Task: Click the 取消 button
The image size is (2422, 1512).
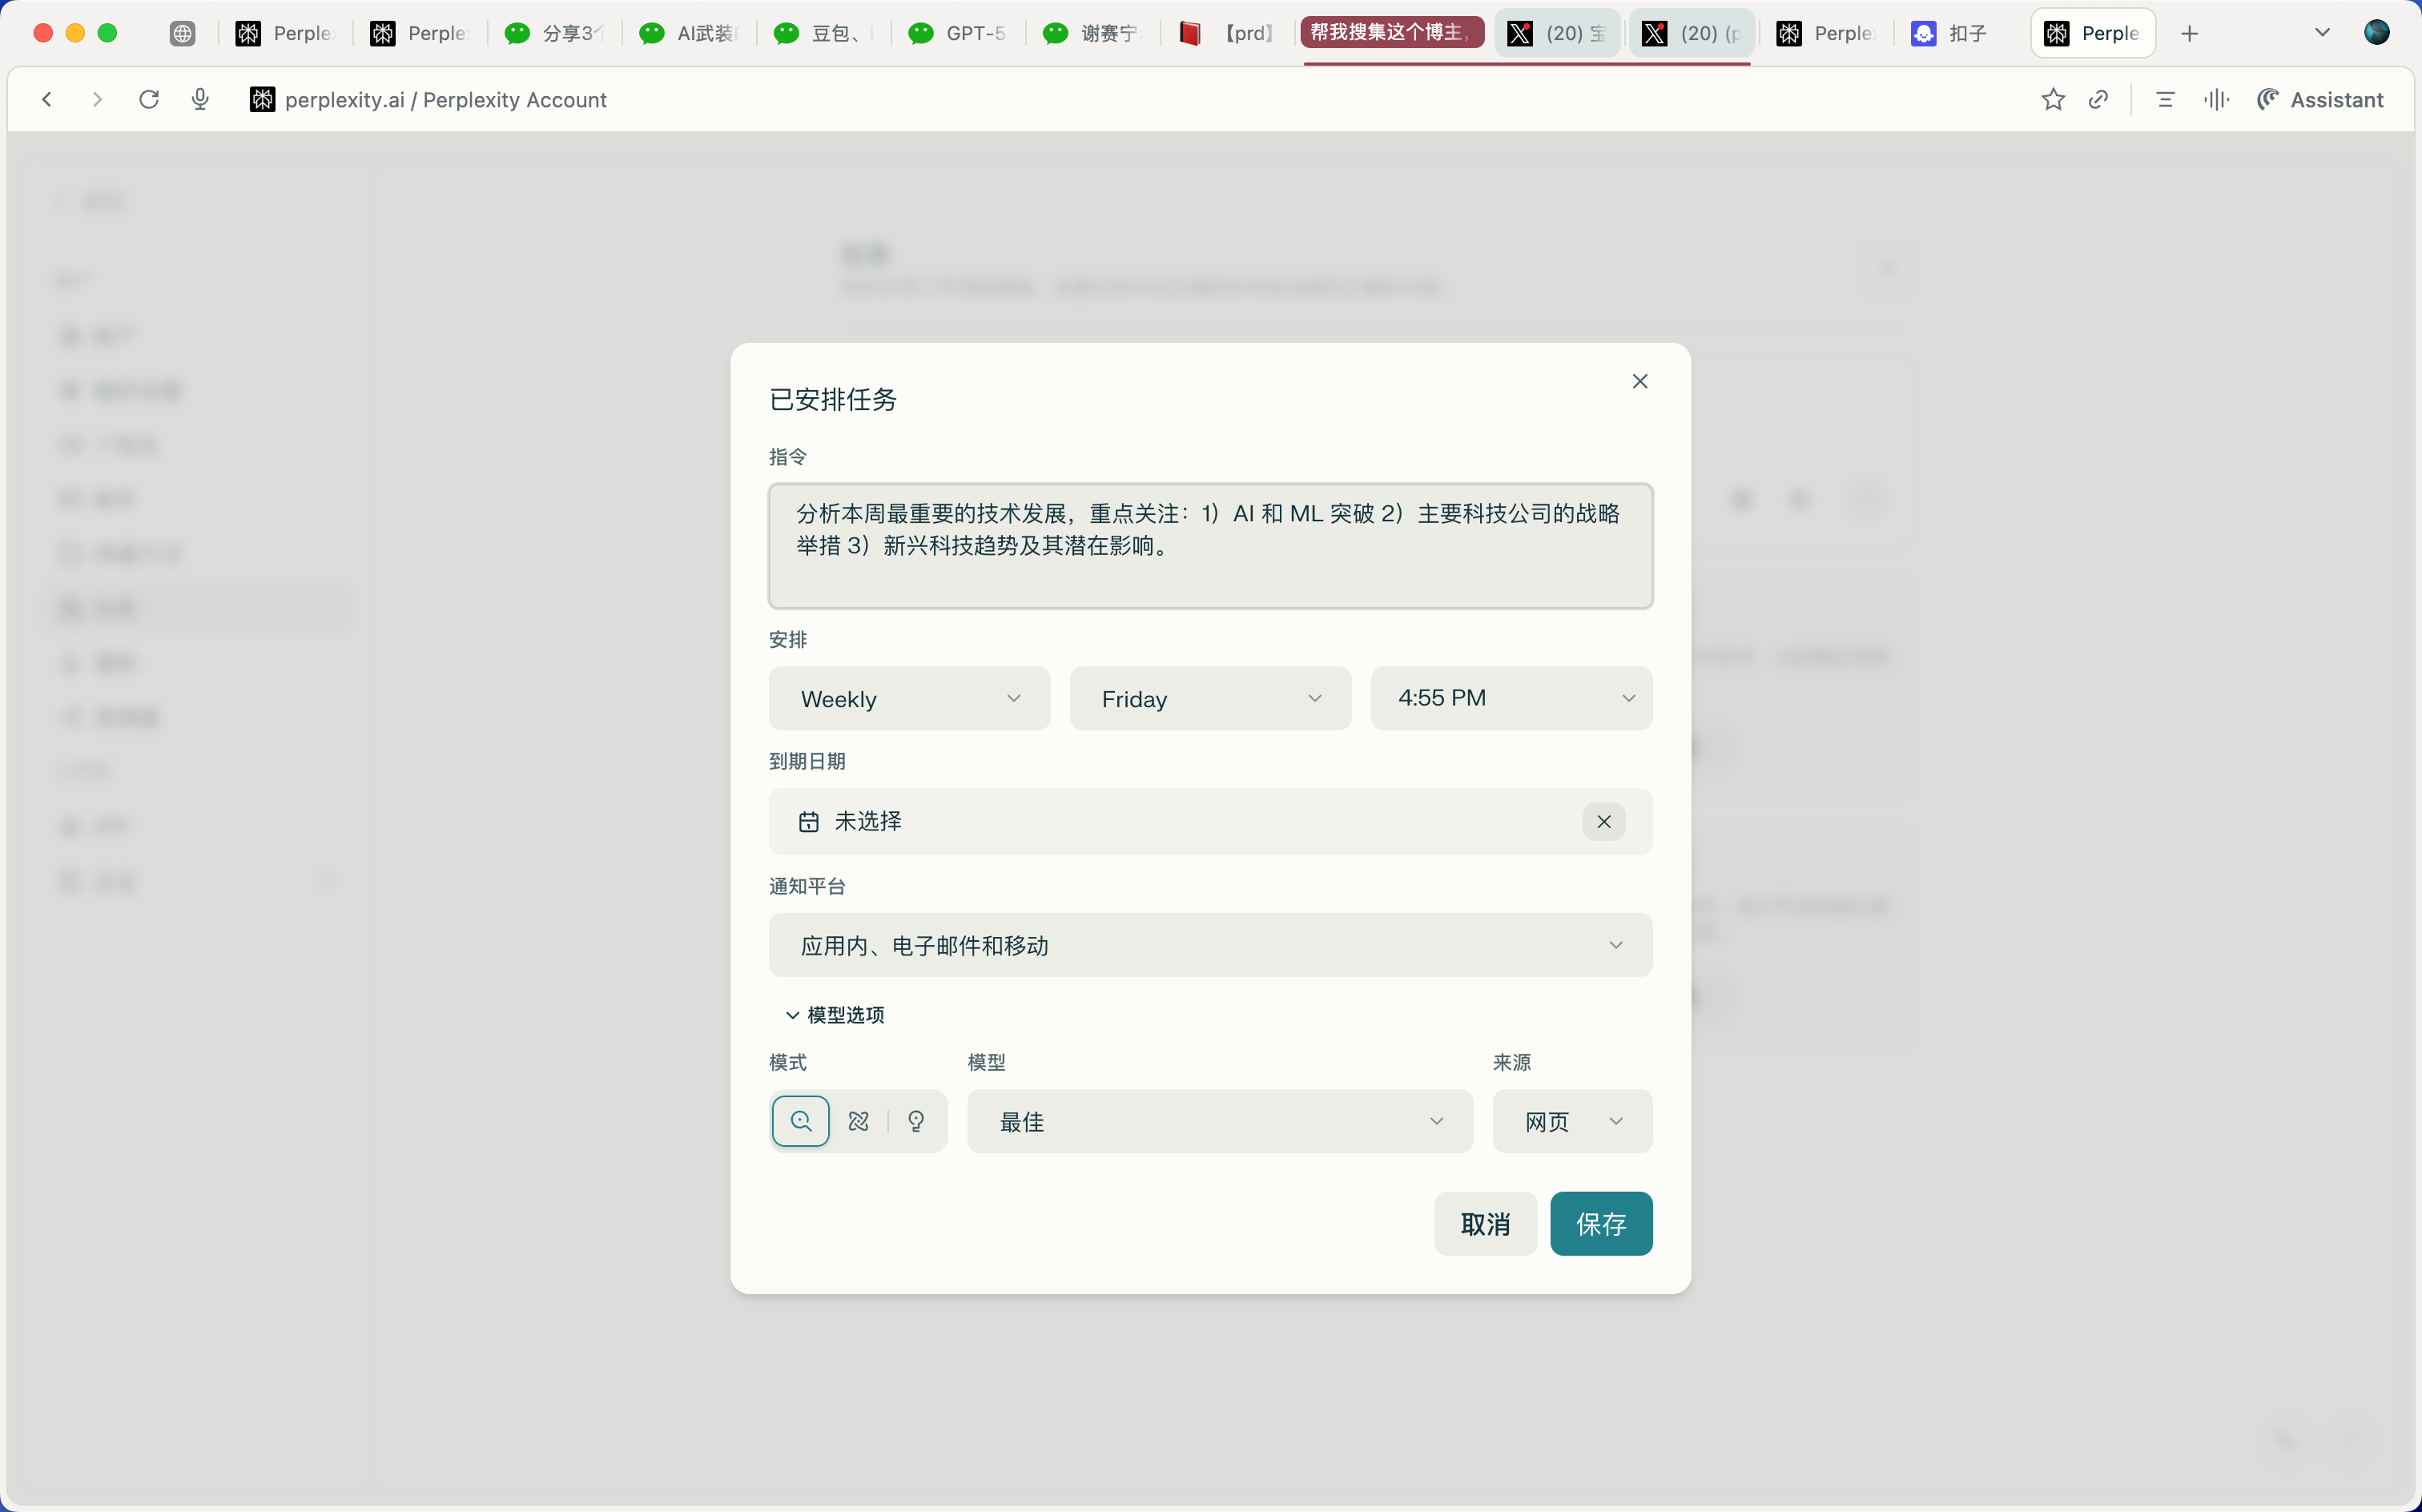Action: click(1485, 1223)
